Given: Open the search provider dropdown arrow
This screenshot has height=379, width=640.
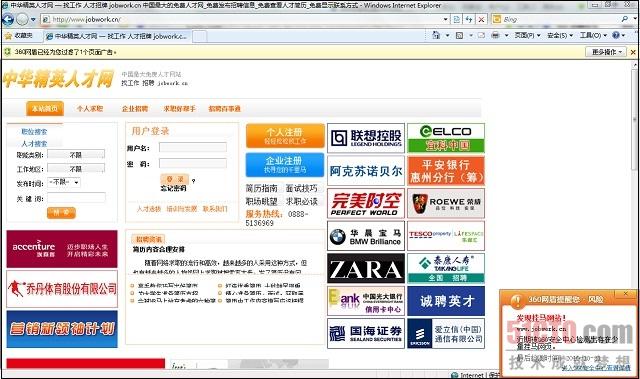Looking at the screenshot, I should (x=634, y=19).
